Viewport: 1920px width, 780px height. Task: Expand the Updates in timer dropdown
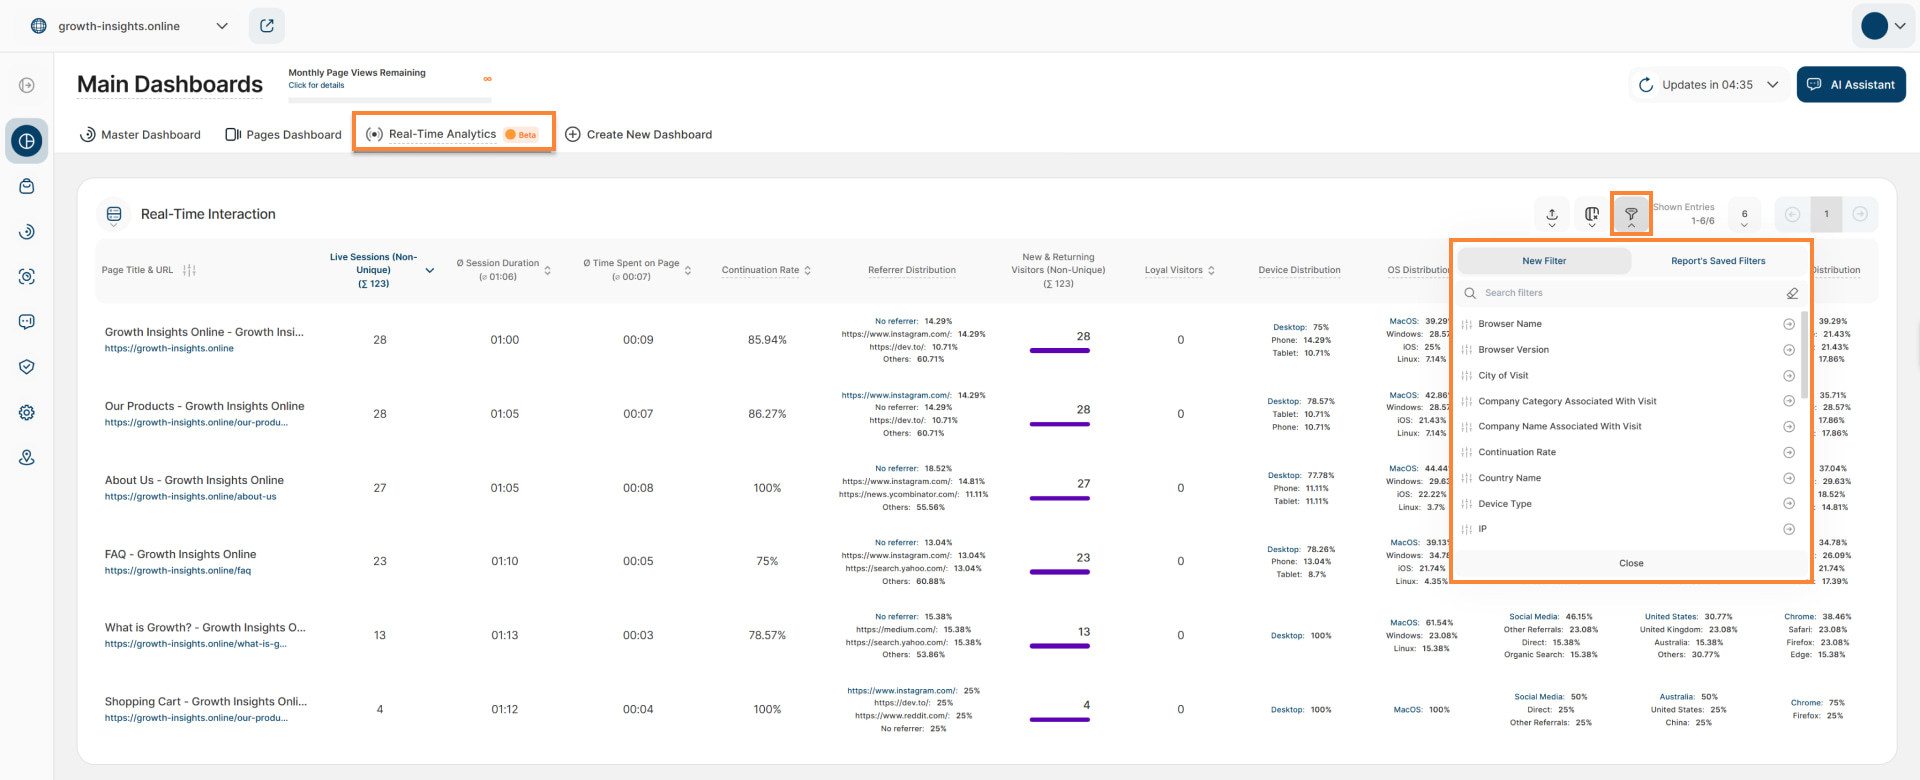coord(1708,85)
